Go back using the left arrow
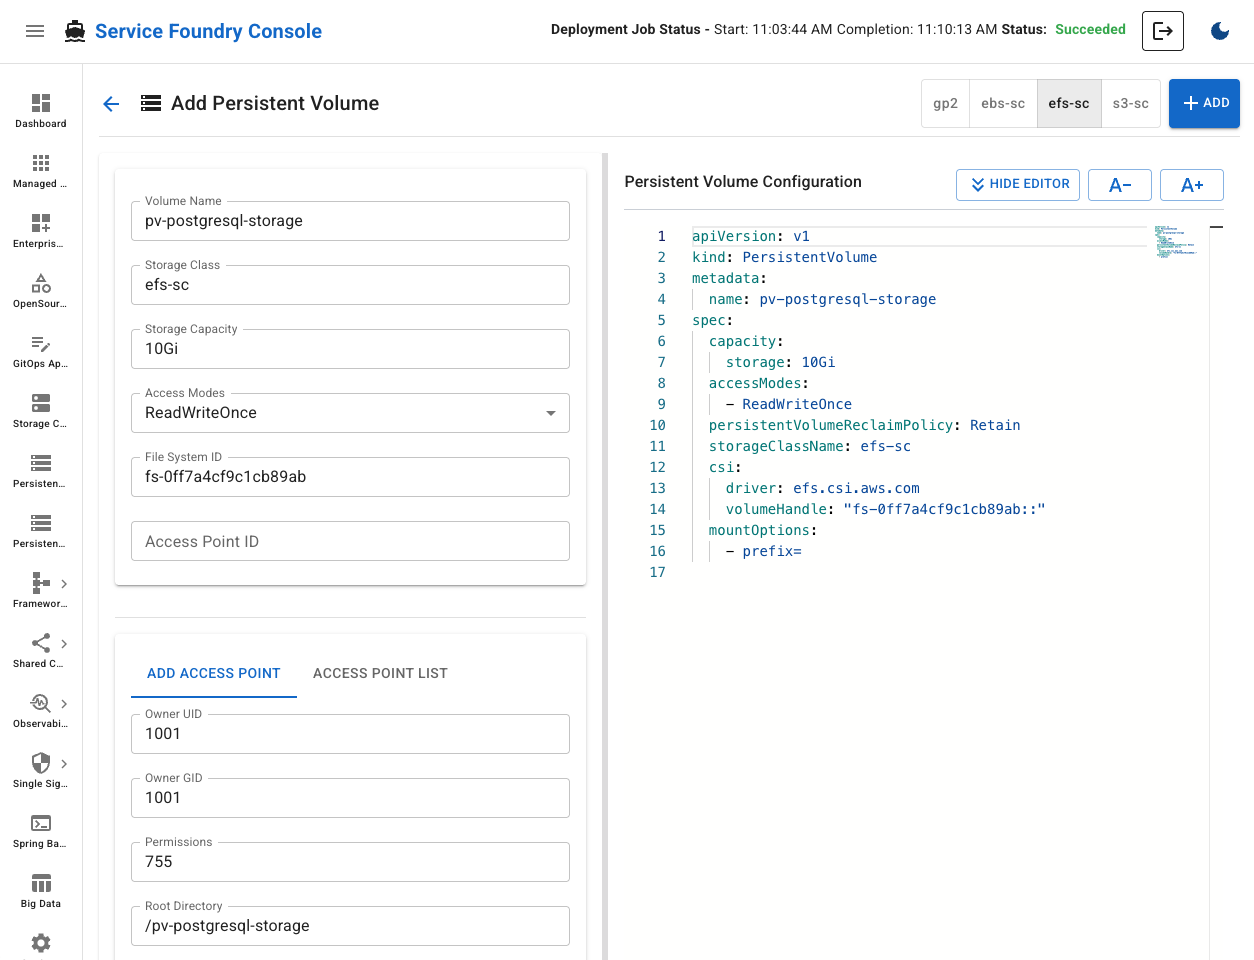The image size is (1254, 960). tap(111, 104)
